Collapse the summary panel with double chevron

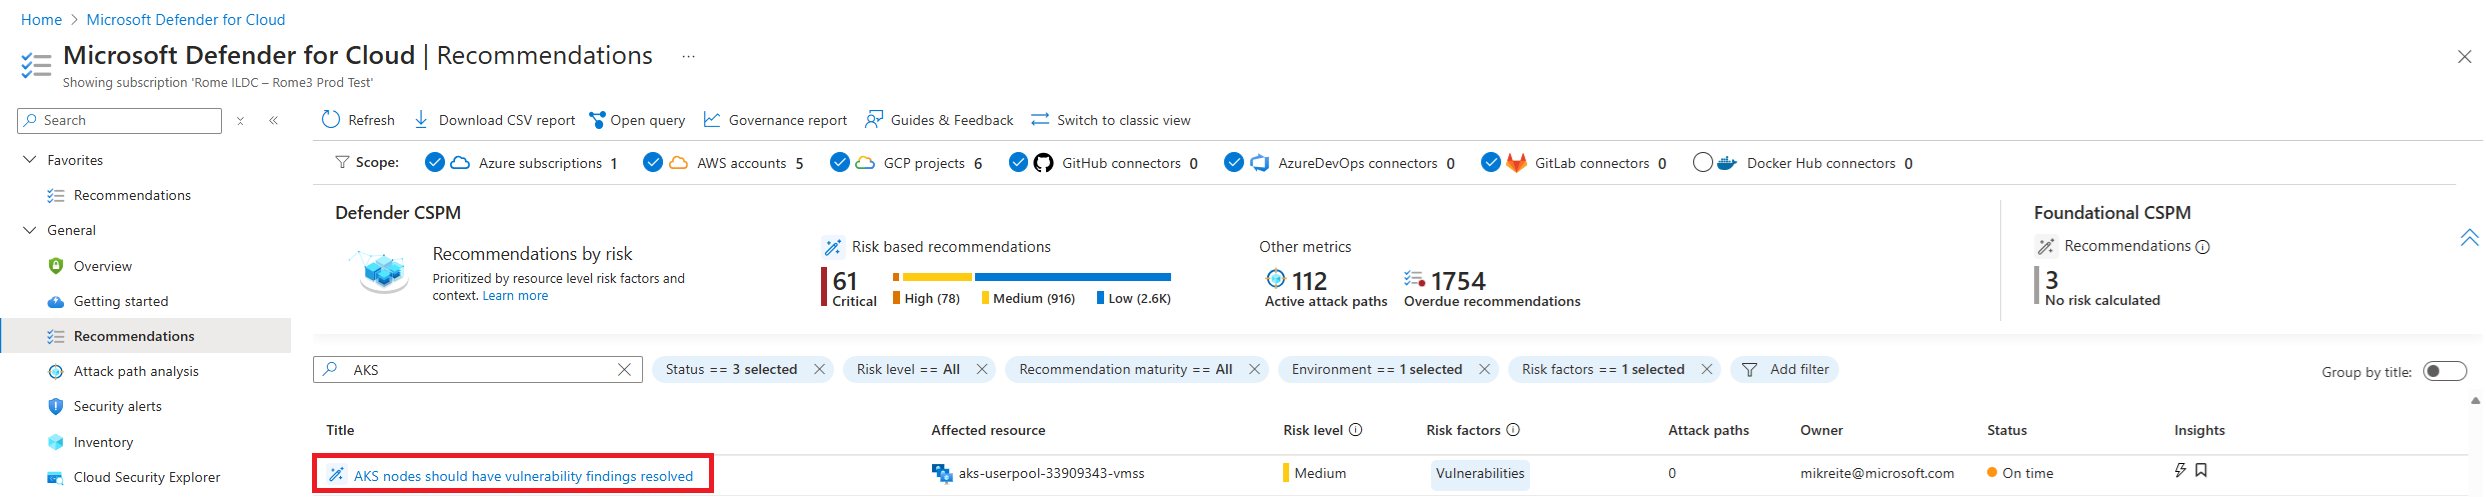2469,238
